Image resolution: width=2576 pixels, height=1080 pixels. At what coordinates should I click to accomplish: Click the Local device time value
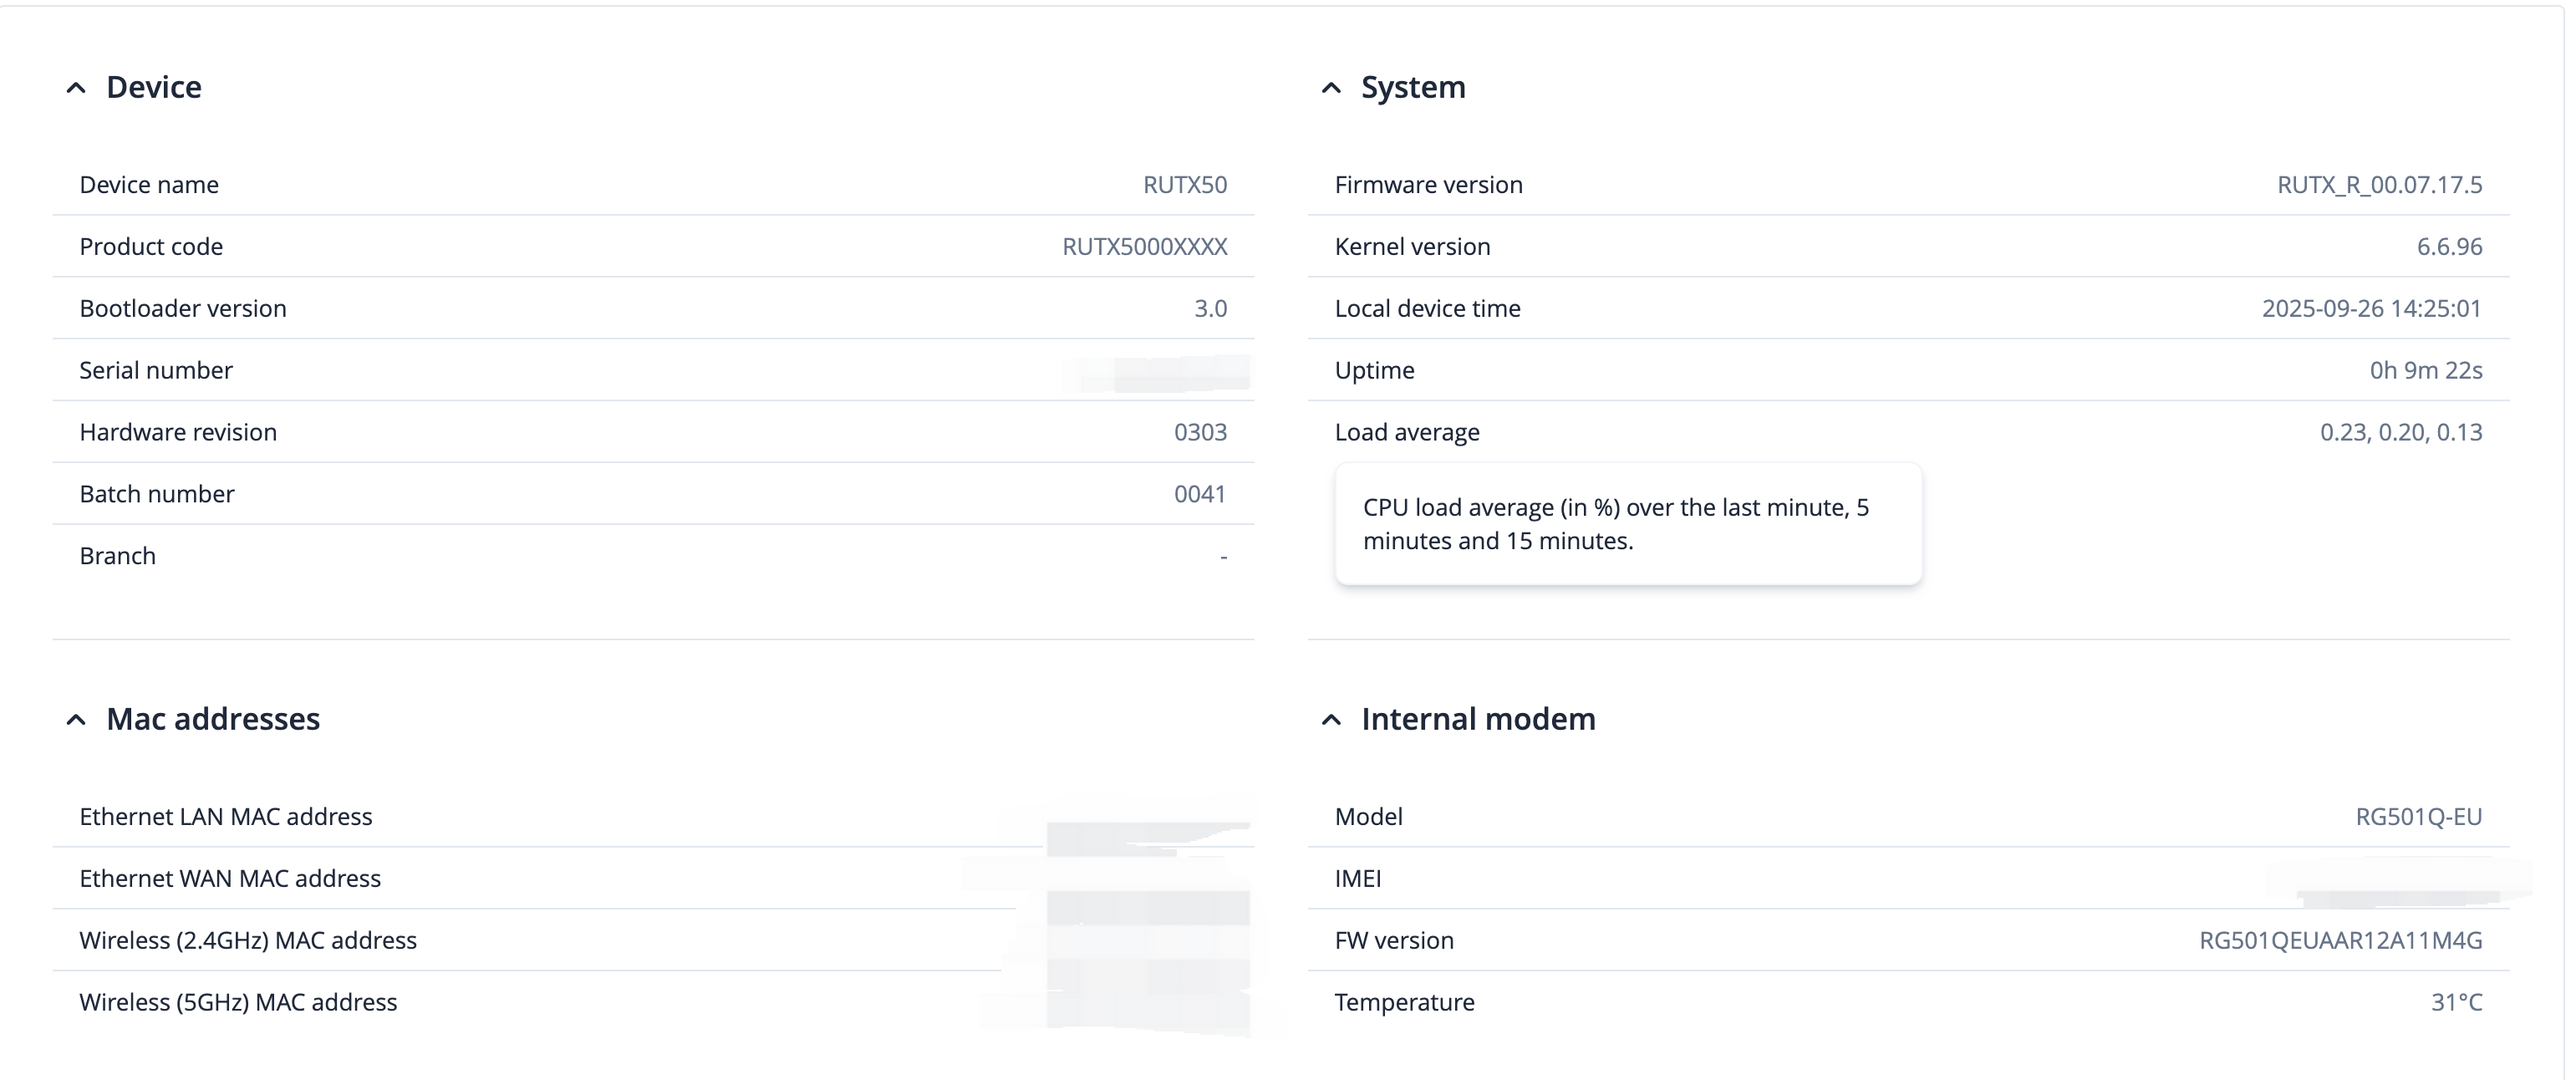point(2371,309)
